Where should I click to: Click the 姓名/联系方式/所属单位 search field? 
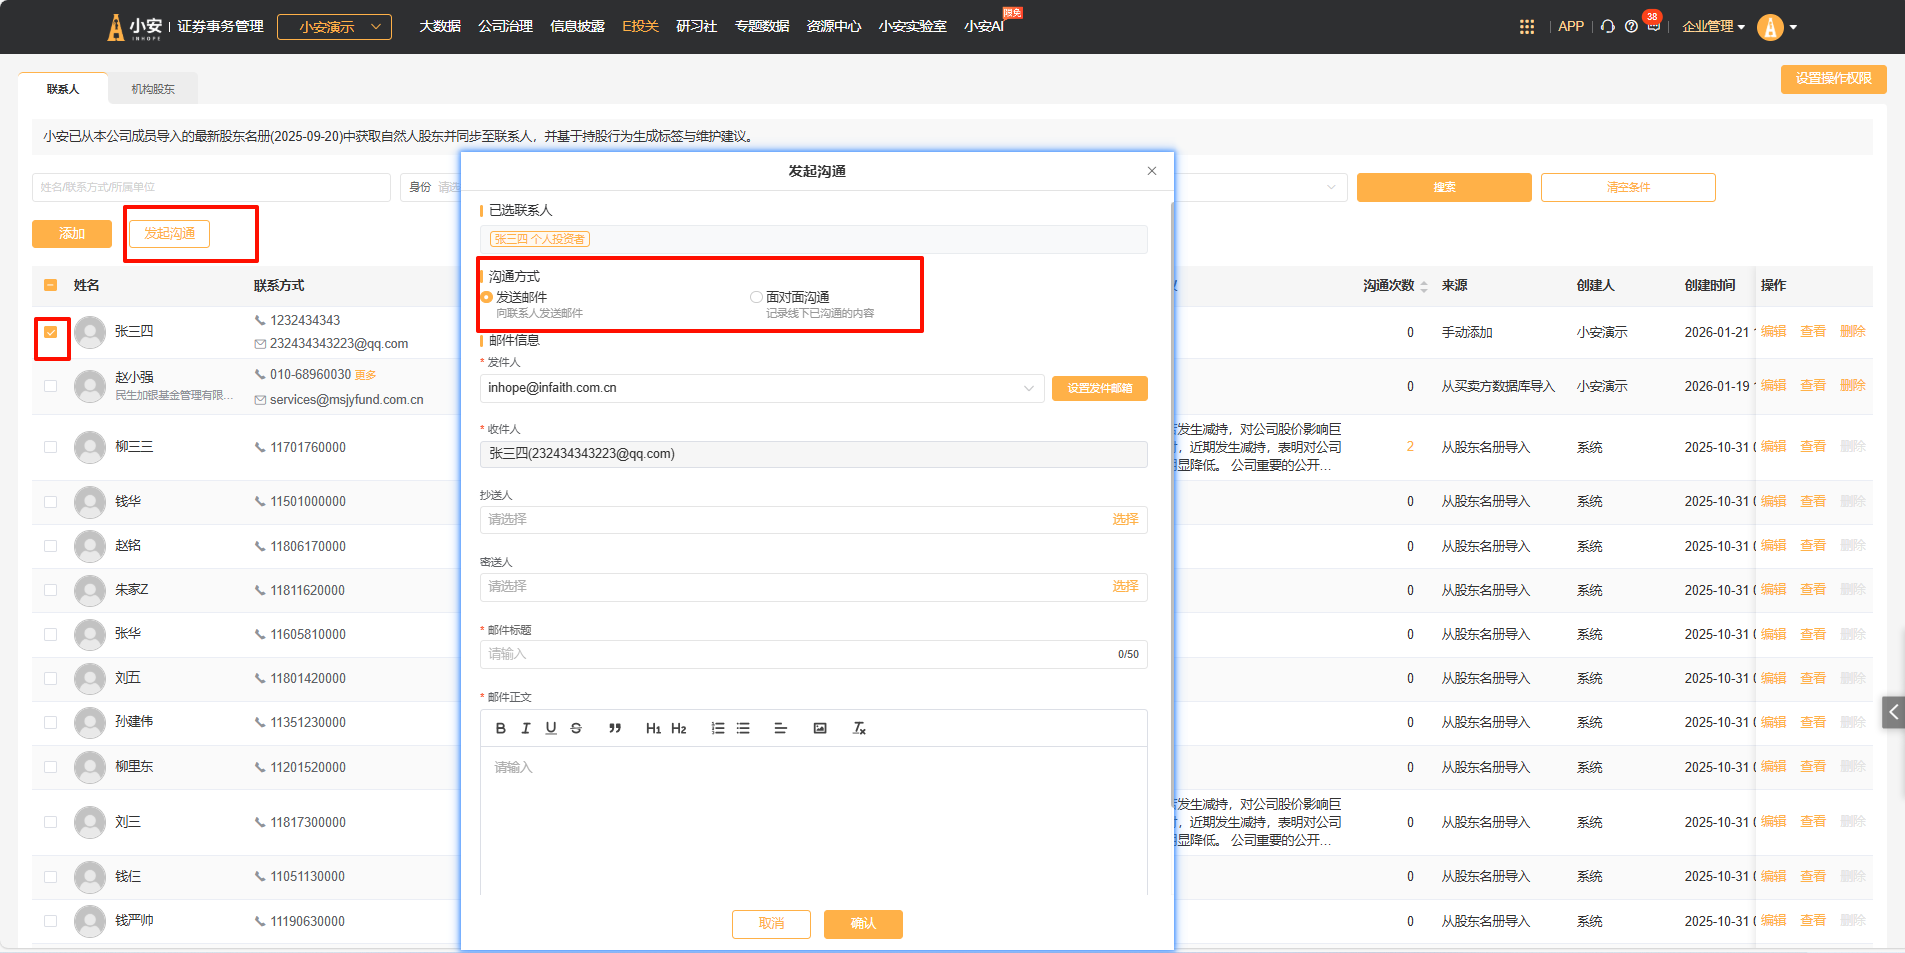click(211, 187)
